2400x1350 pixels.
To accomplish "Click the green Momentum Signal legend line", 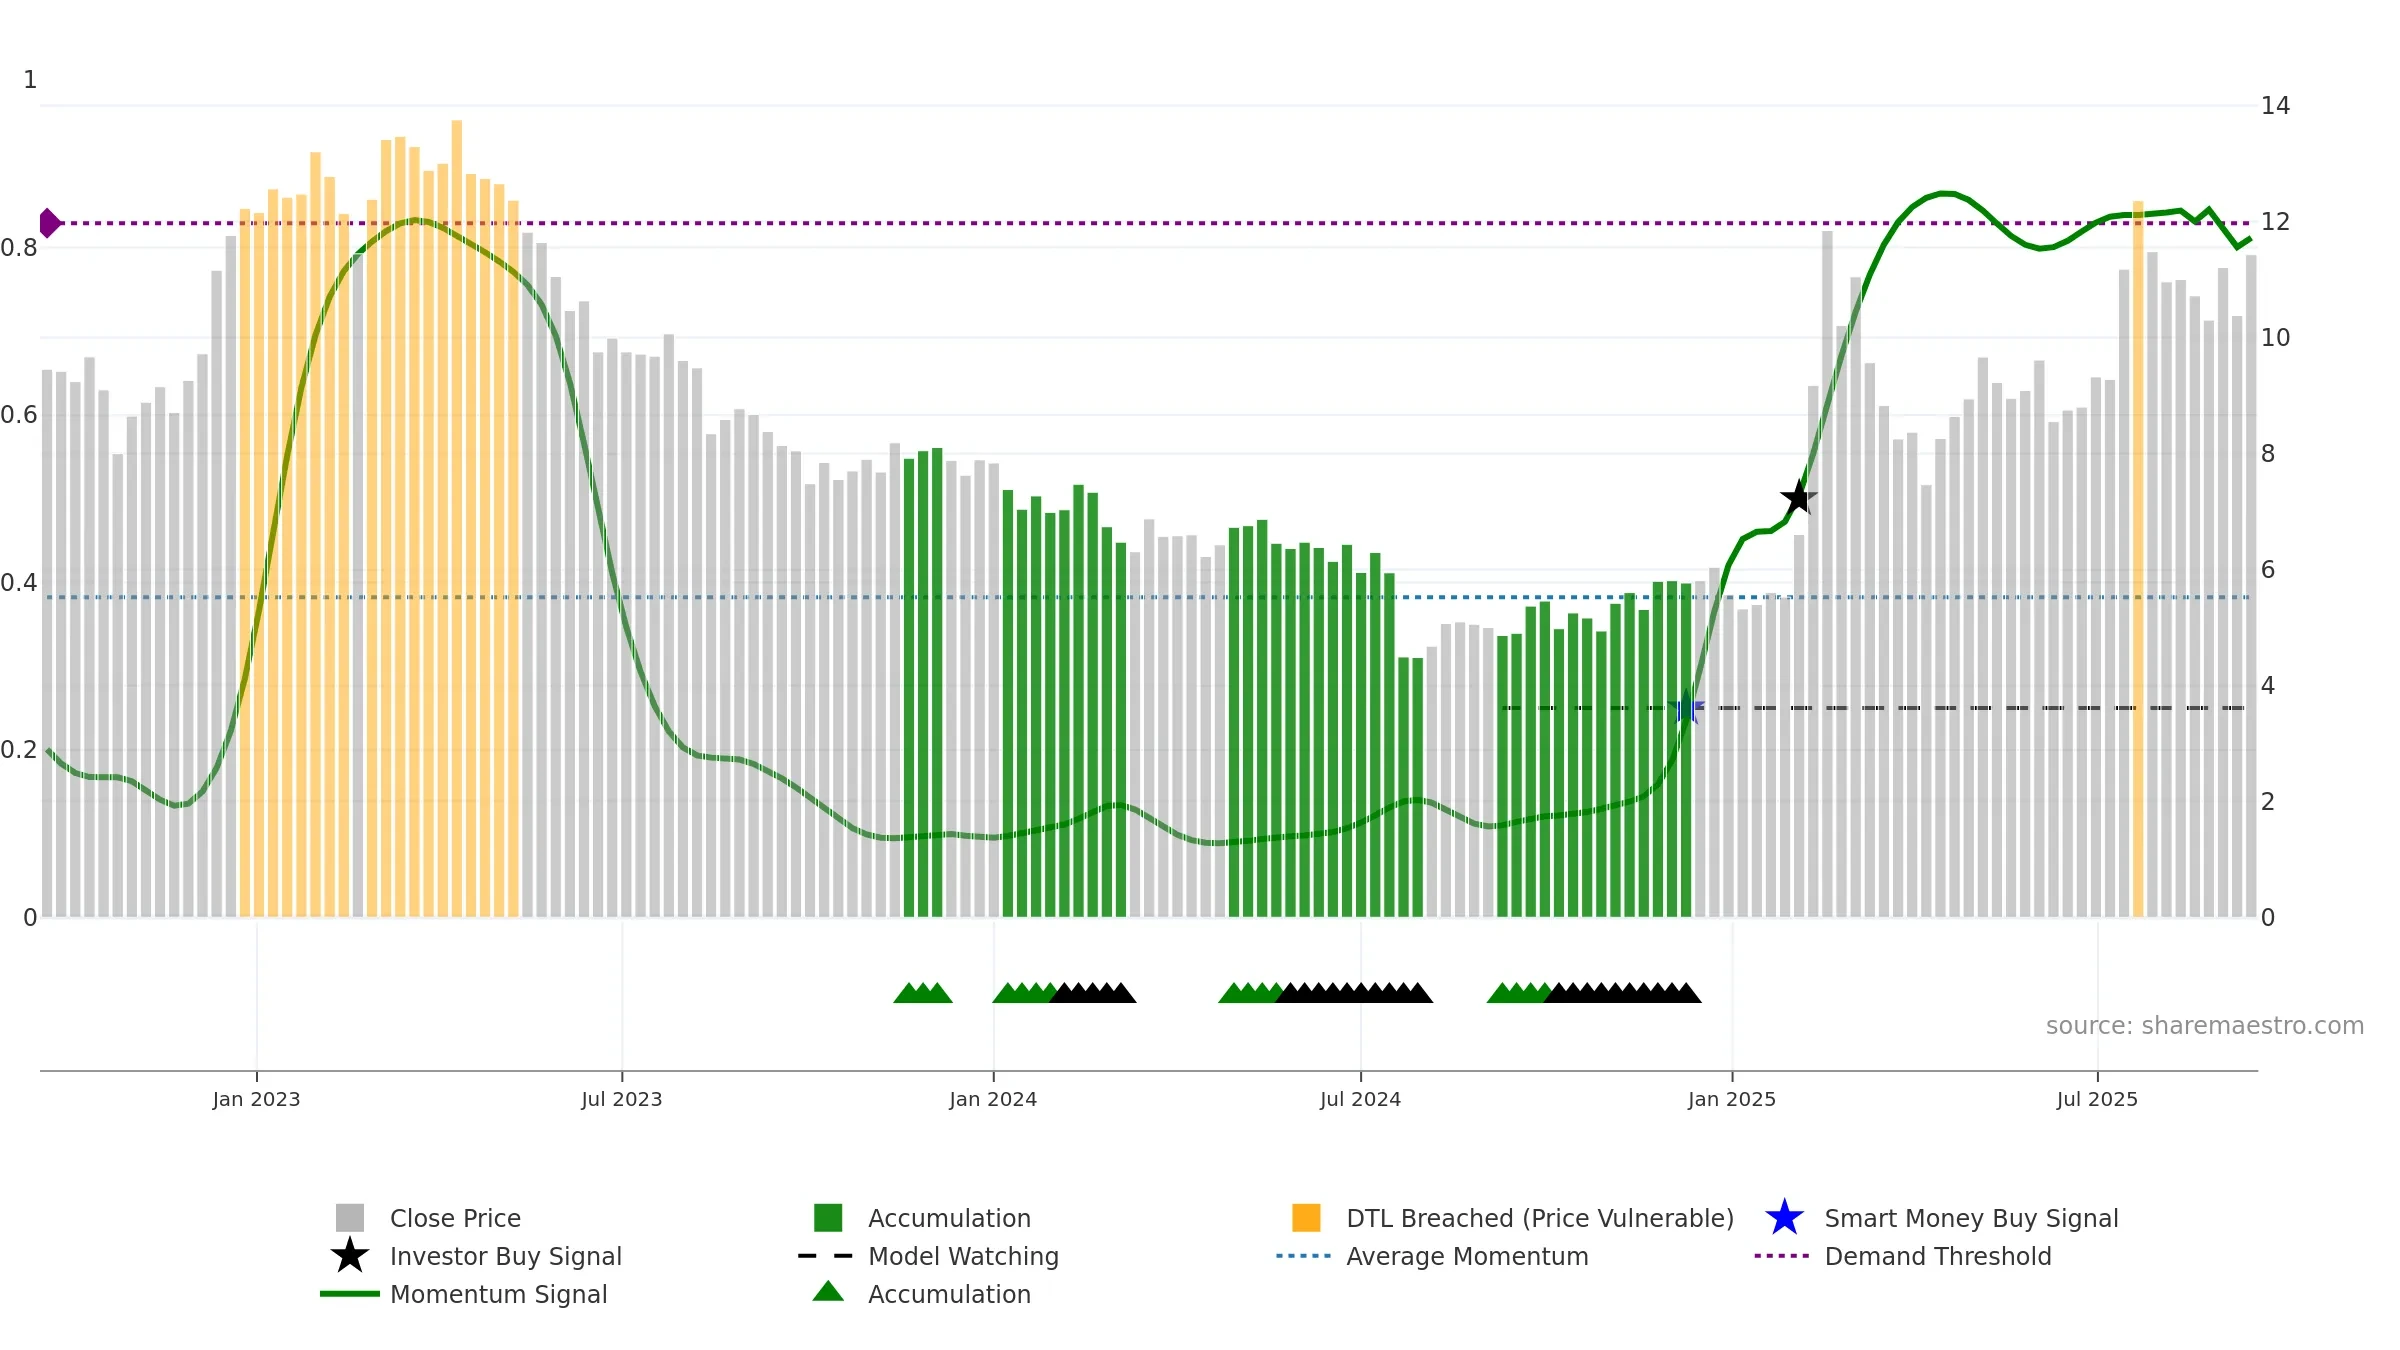I will click(x=350, y=1293).
